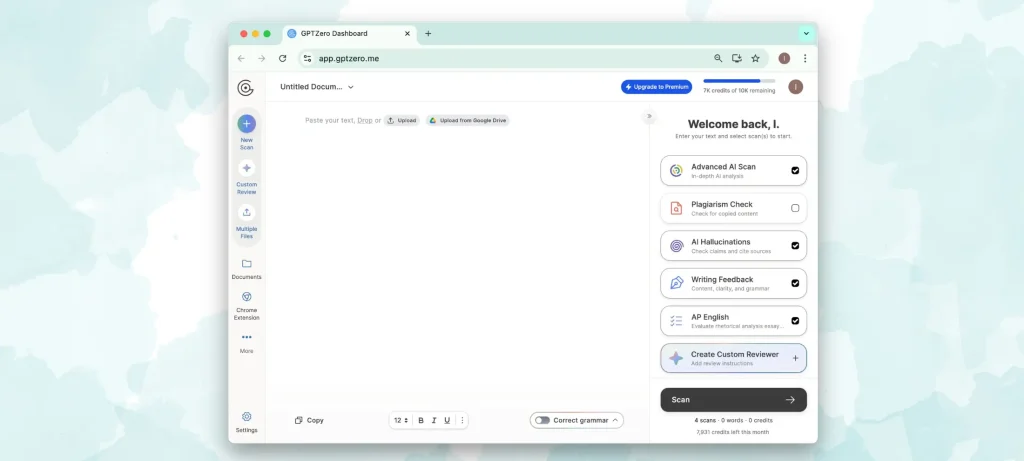Open more formatting options (three dots)
1024x461 pixels.
(x=462, y=421)
